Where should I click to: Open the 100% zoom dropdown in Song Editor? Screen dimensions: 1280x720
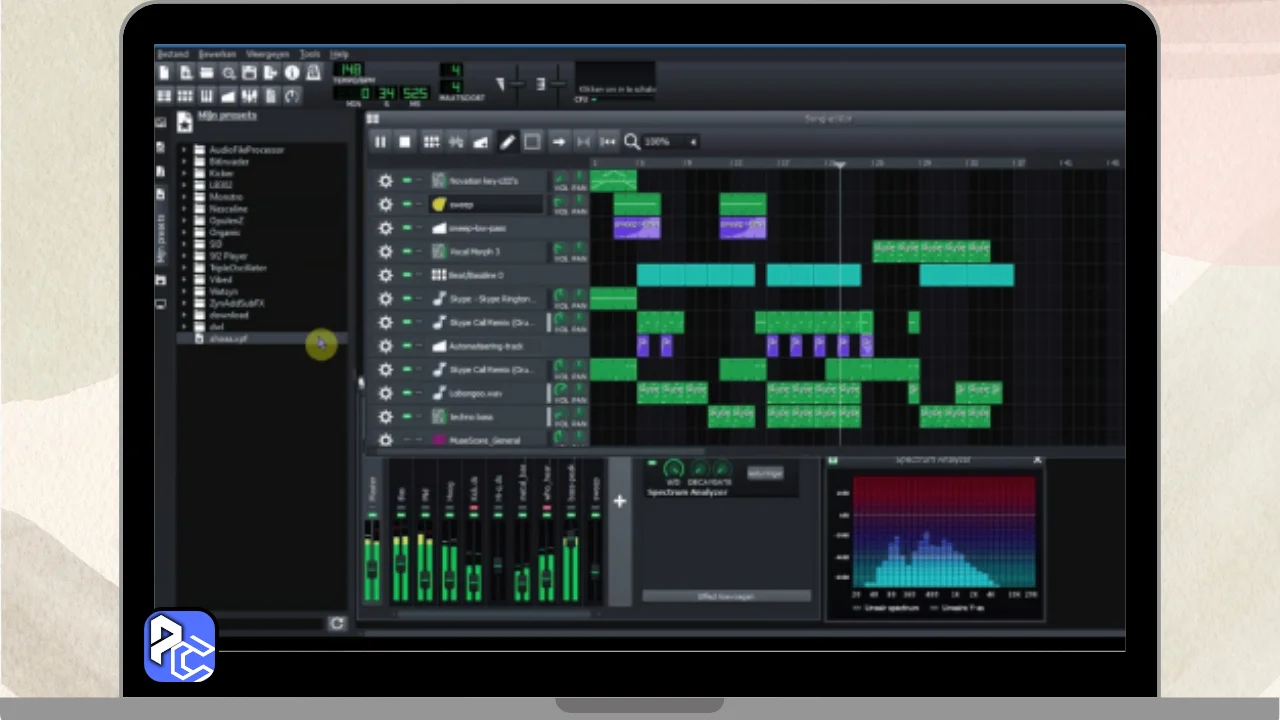tap(671, 142)
